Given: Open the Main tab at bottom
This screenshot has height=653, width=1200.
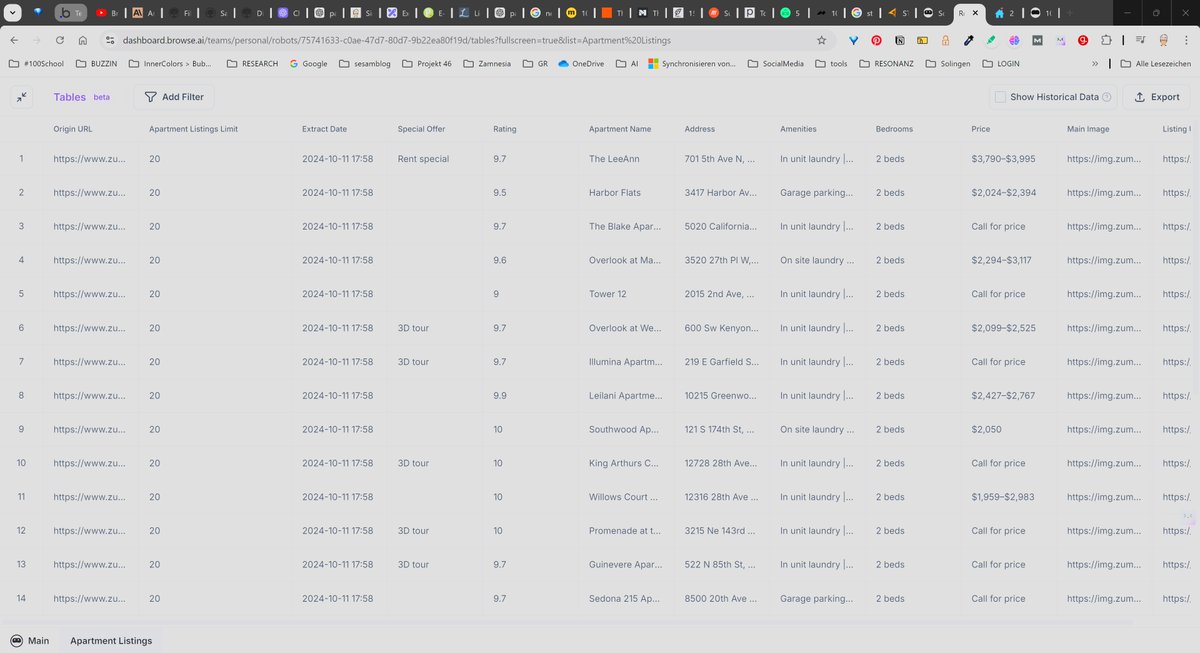Looking at the screenshot, I should click(x=29, y=640).
